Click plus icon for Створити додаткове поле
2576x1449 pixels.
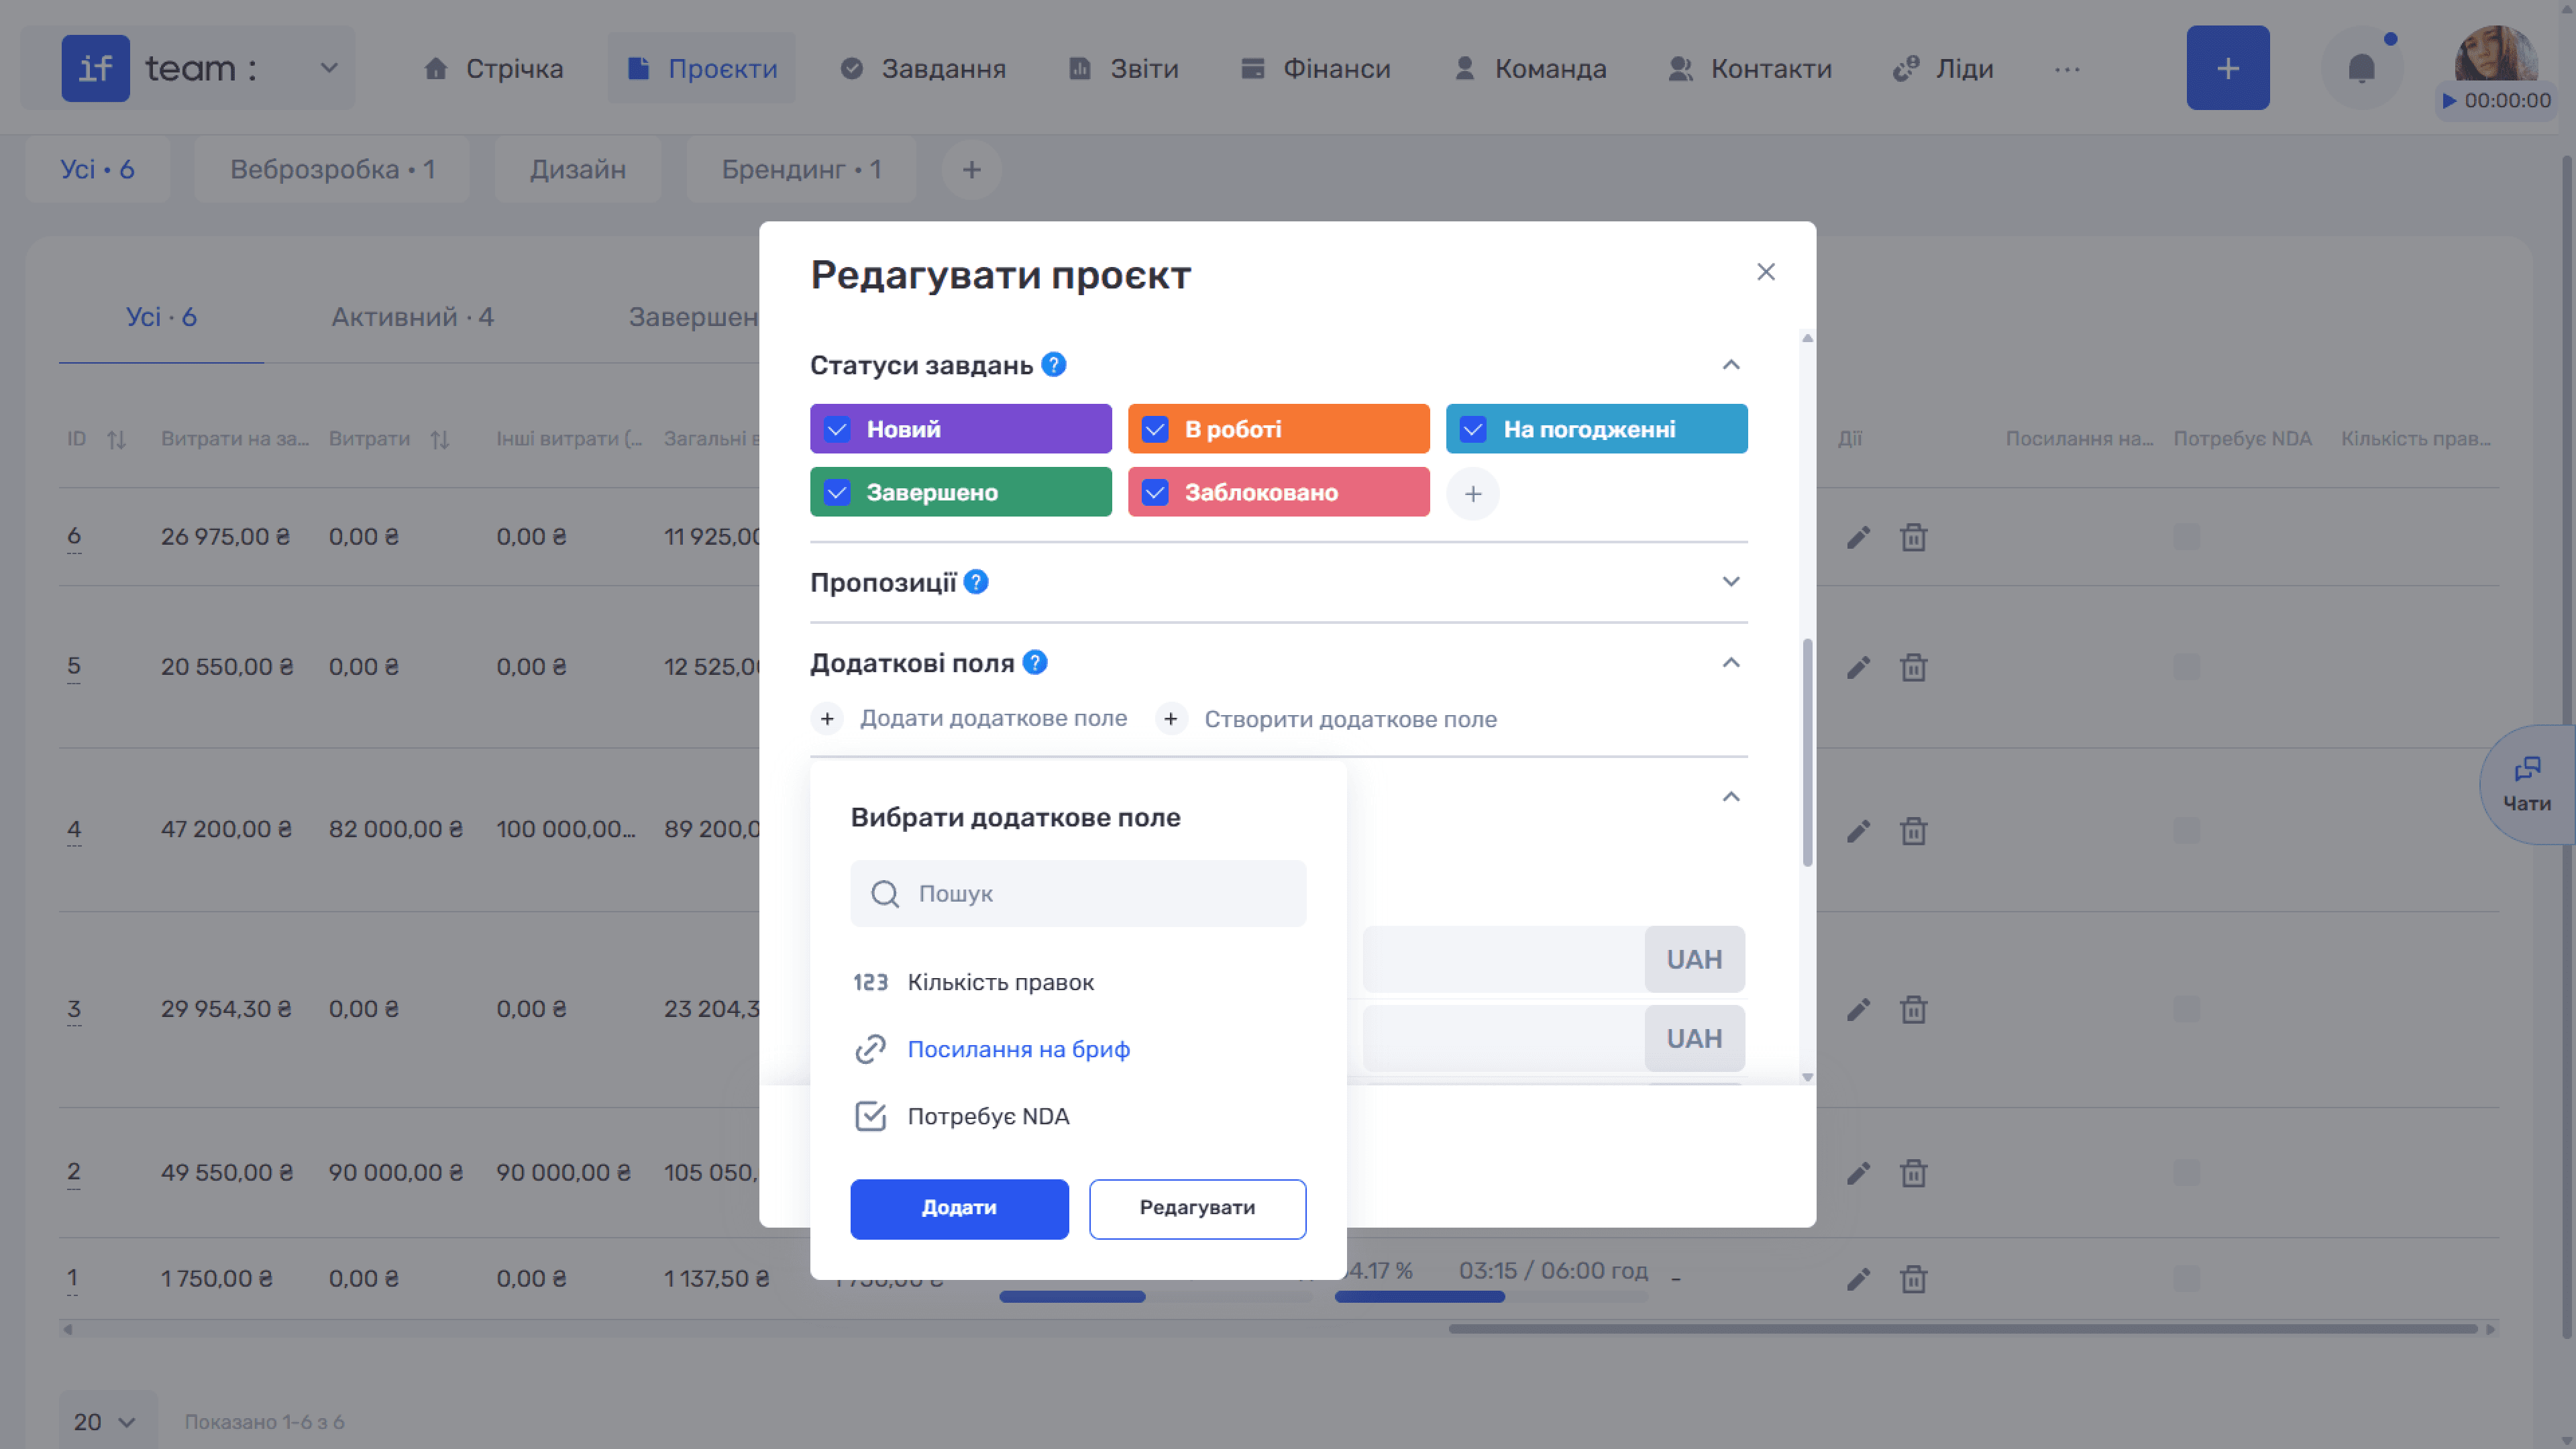pyautogui.click(x=1170, y=719)
